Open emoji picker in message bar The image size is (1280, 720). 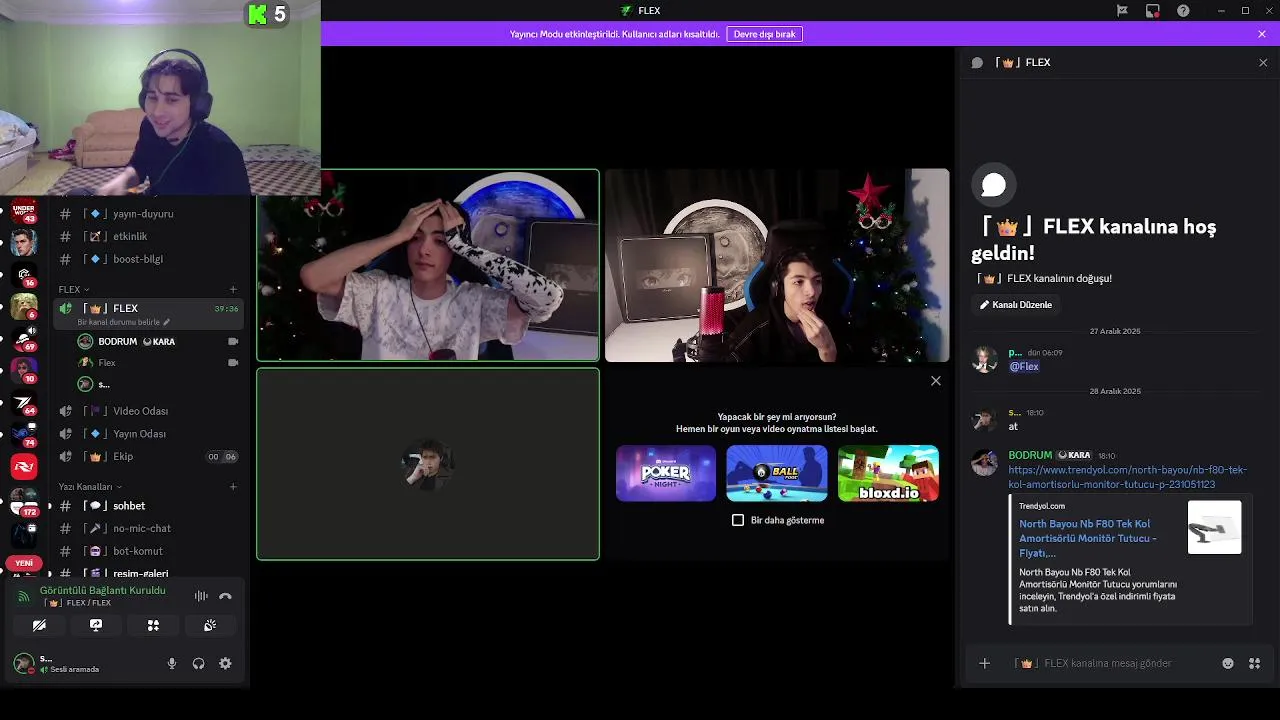[x=1228, y=663]
